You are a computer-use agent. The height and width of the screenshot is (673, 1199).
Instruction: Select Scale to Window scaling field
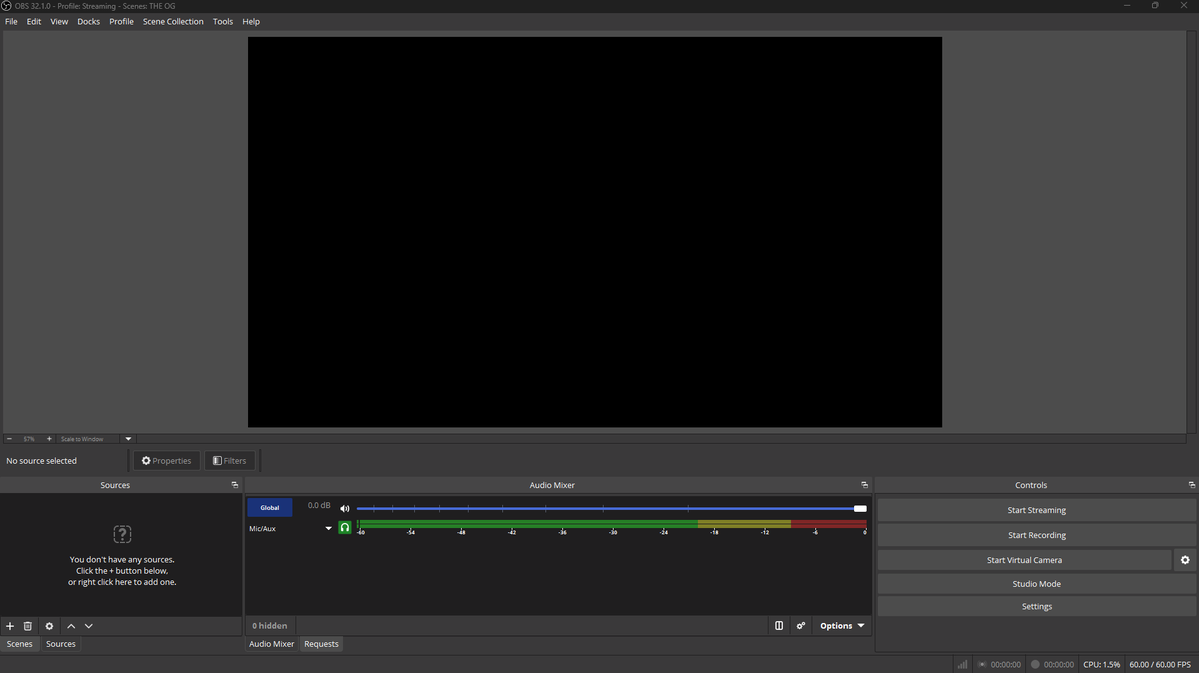[89, 439]
